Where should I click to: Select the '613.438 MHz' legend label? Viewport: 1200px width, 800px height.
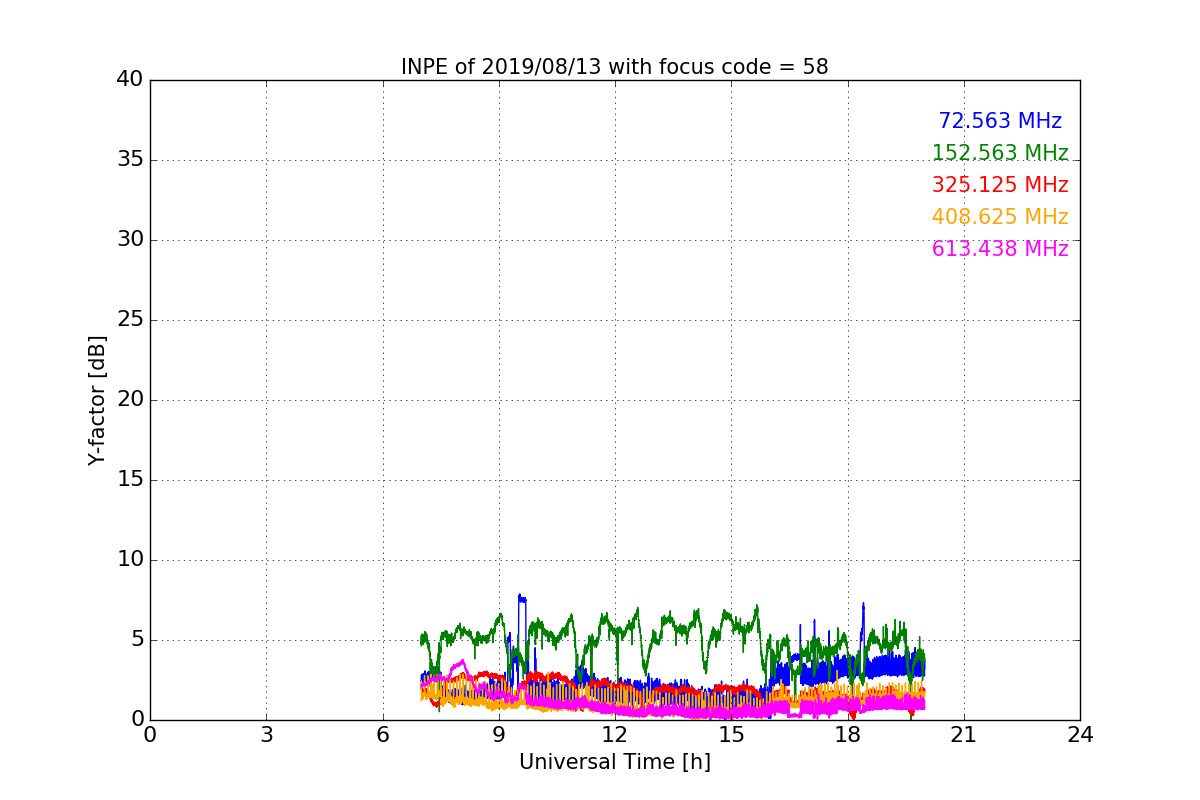(1000, 249)
